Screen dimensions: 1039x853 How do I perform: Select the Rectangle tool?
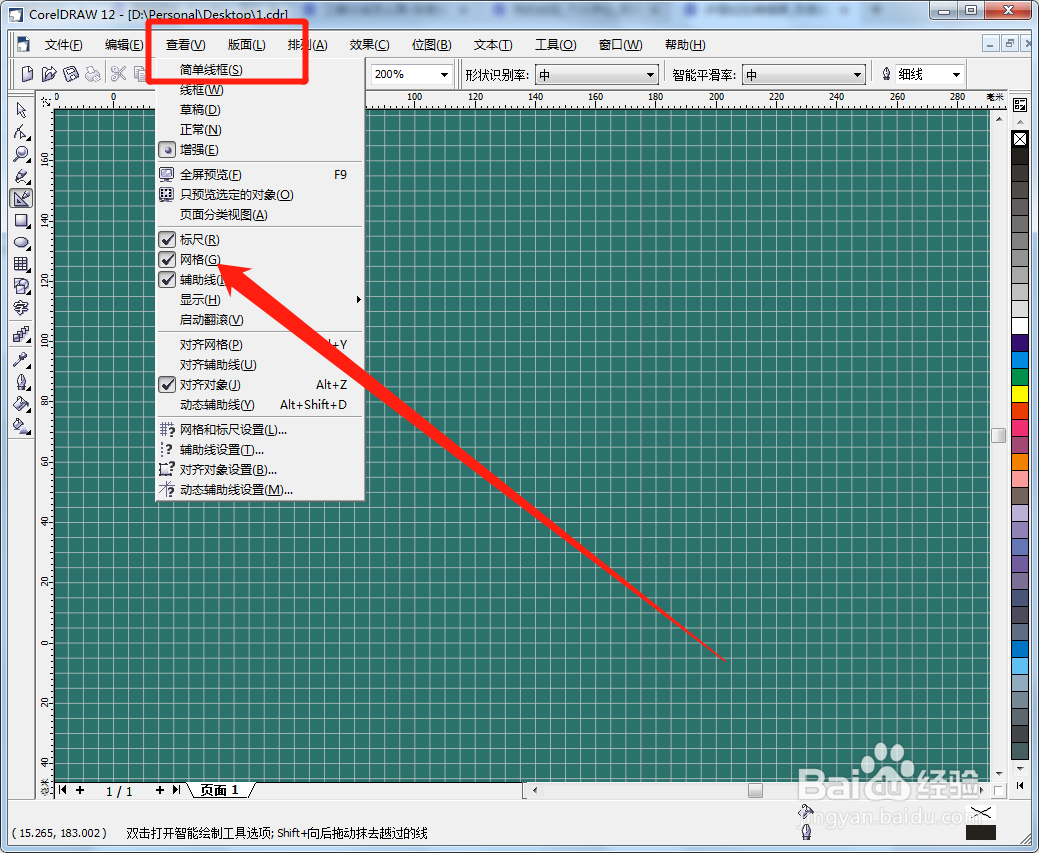point(21,221)
